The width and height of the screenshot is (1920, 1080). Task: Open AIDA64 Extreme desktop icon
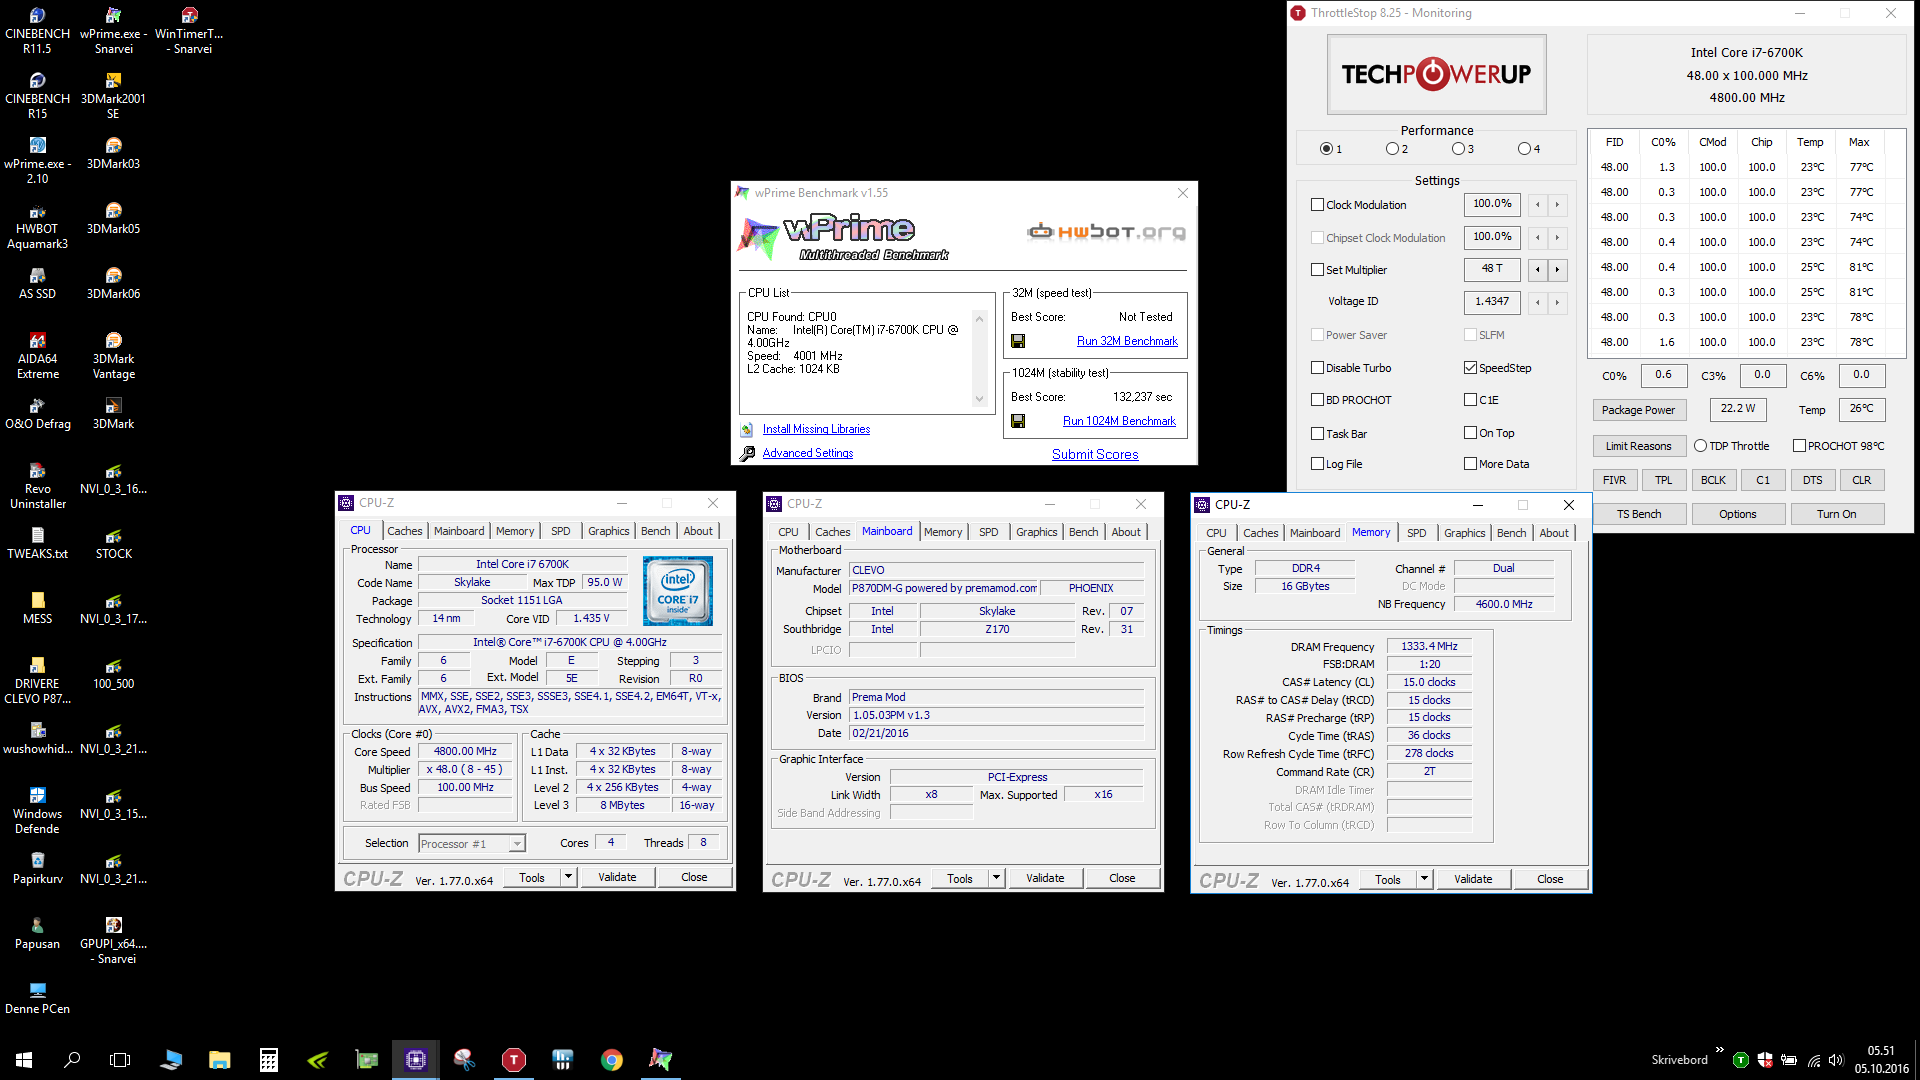[x=37, y=355]
